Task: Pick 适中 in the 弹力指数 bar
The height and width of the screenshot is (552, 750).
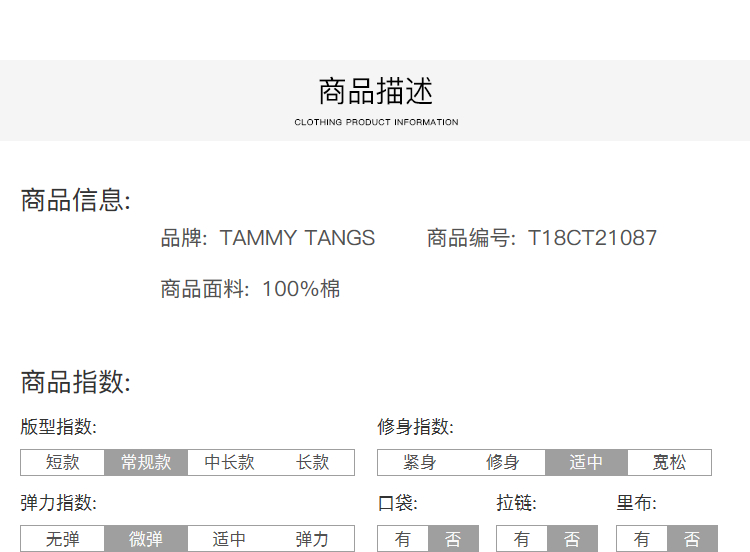Action: 229,539
